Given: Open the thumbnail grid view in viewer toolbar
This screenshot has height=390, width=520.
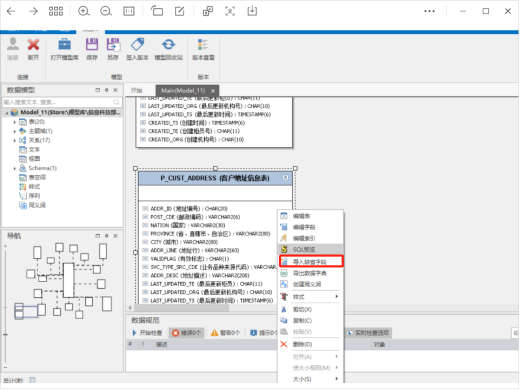Looking at the screenshot, I should point(56,11).
